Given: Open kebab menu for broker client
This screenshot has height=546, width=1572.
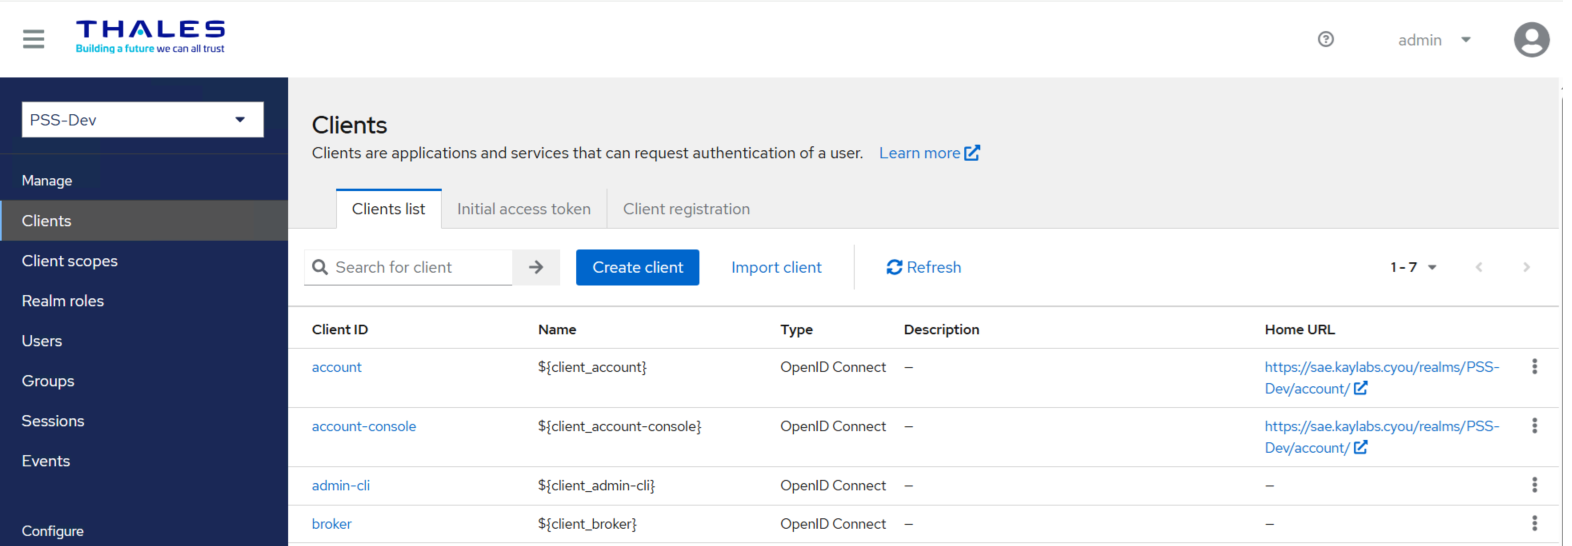Looking at the screenshot, I should [x=1534, y=523].
